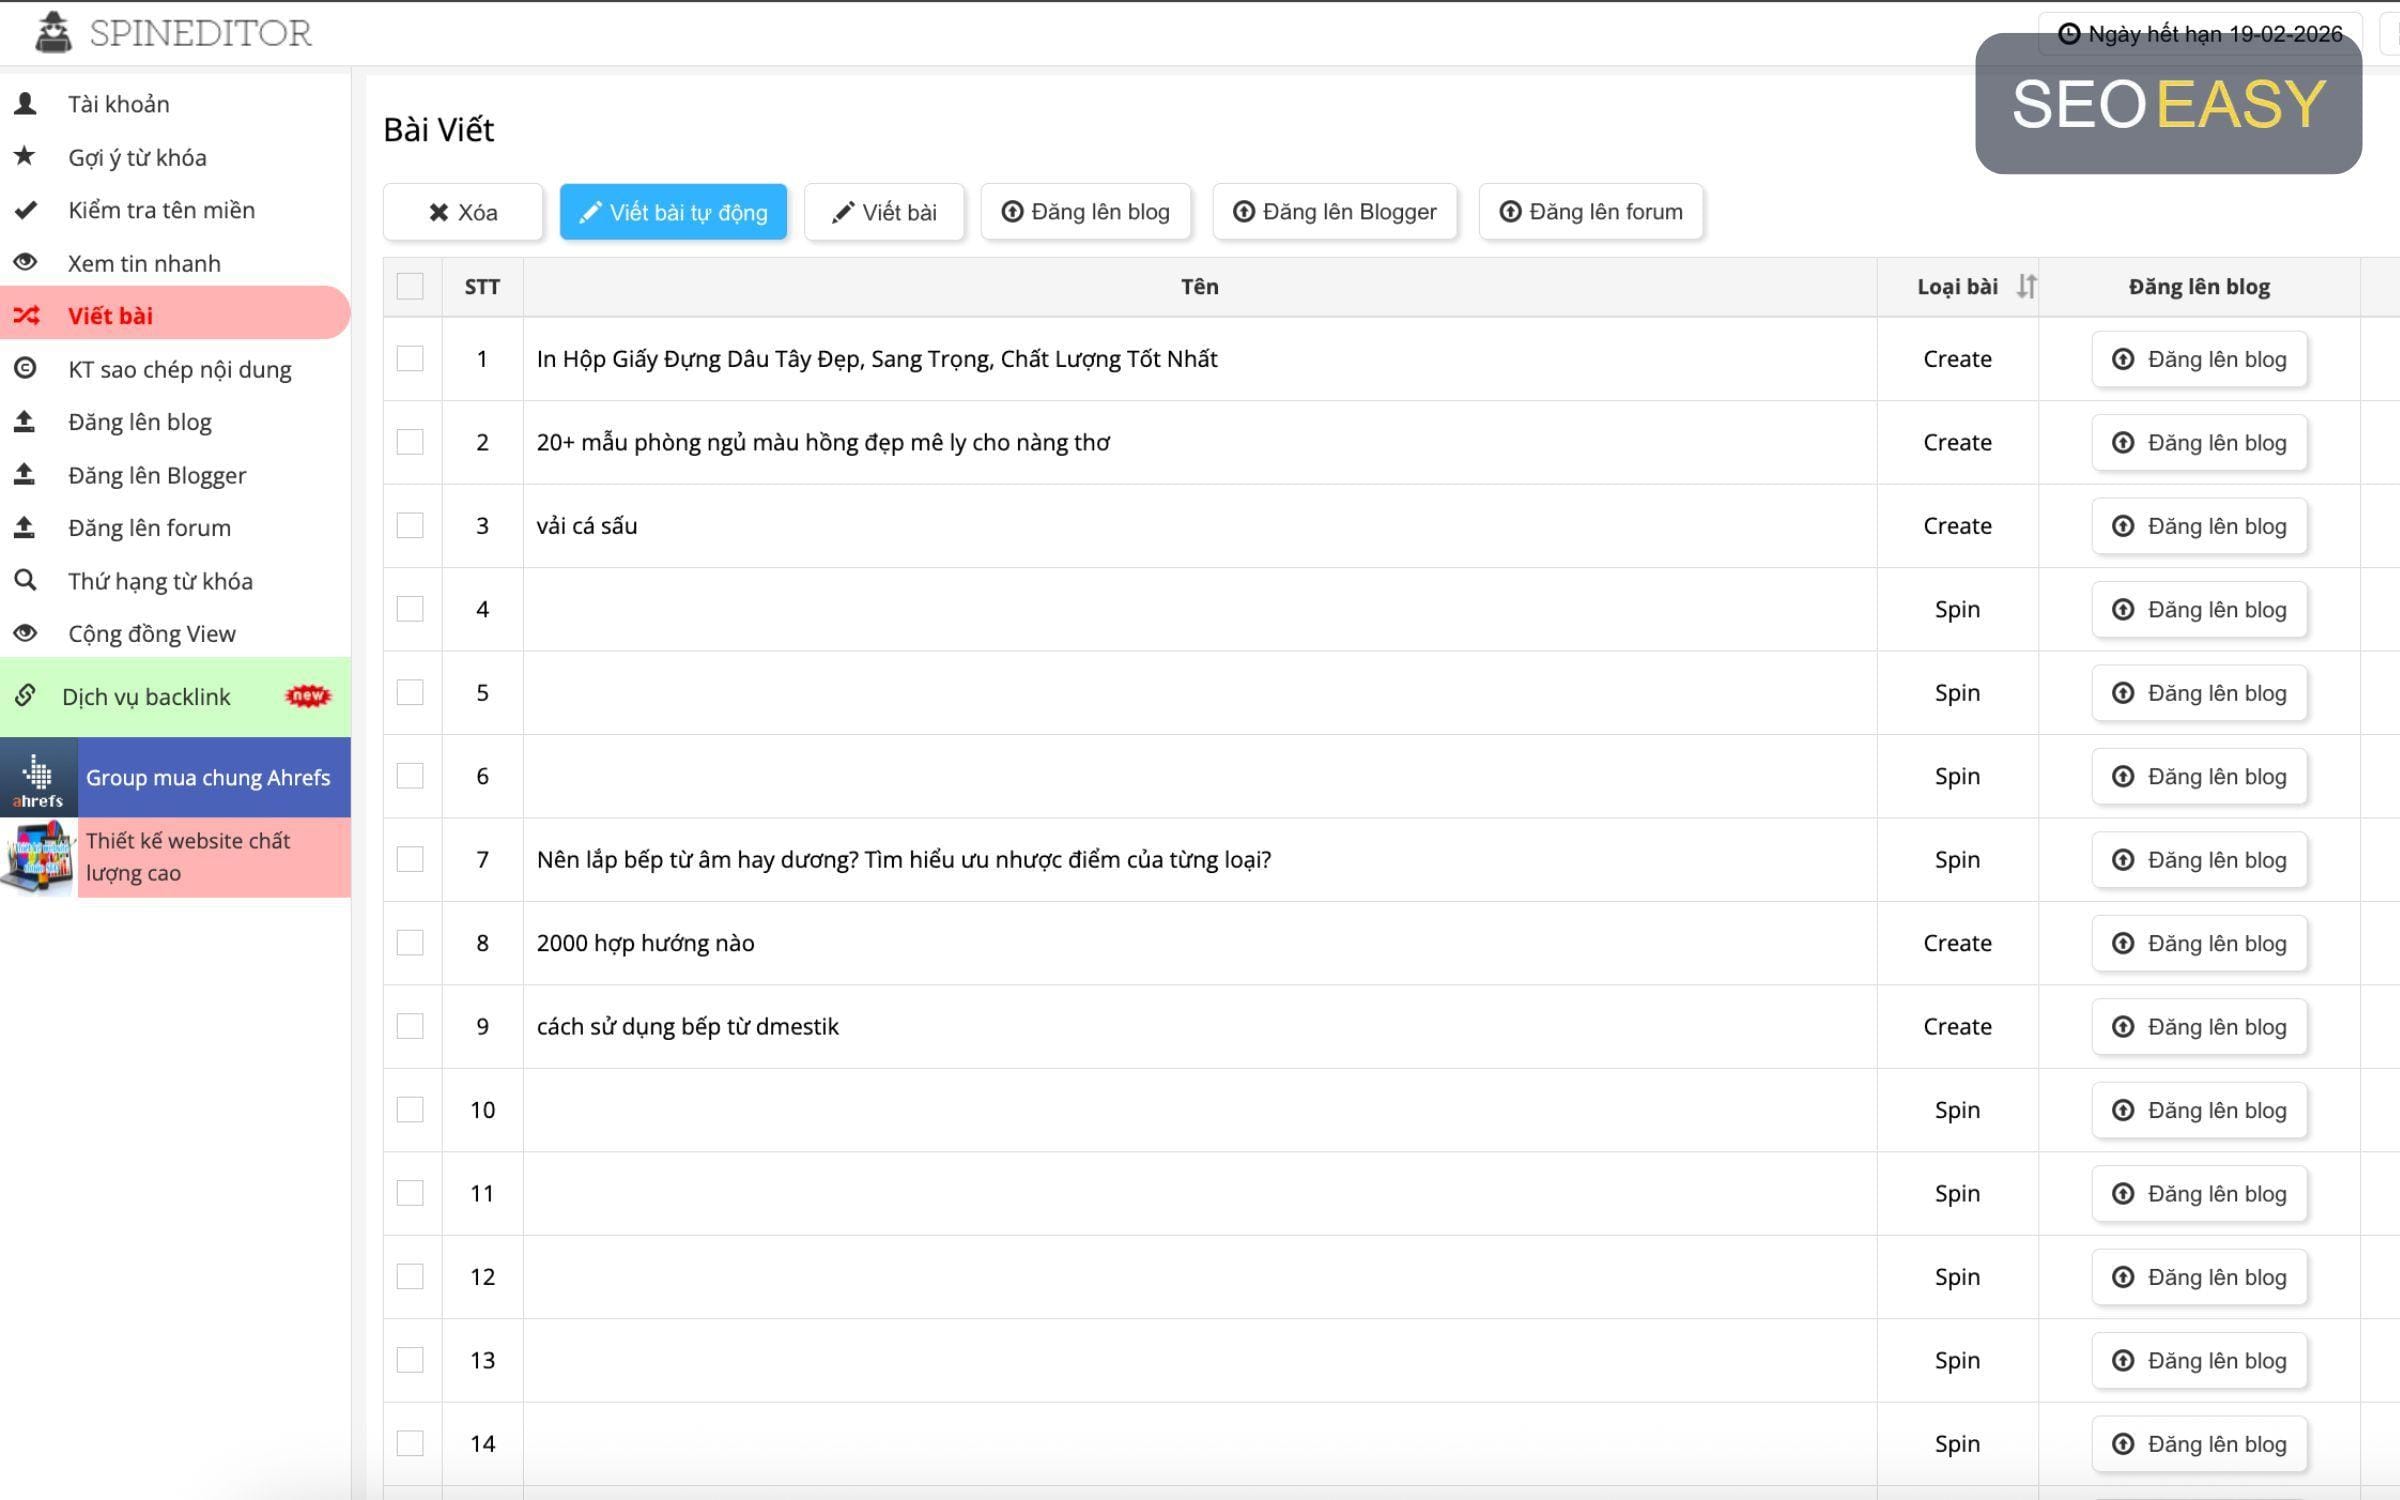The height and width of the screenshot is (1500, 2400).
Task: Click the checkmark icon beside Kiểm tra tên miền
Action: [25, 209]
